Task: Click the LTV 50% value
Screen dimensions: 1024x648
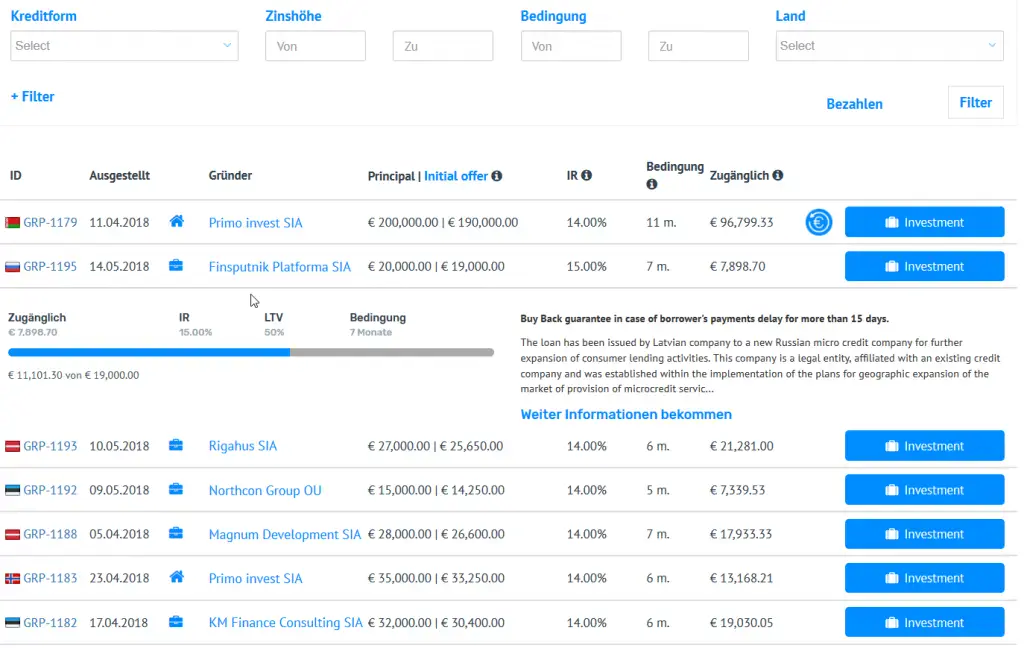Action: pyautogui.click(x=274, y=332)
